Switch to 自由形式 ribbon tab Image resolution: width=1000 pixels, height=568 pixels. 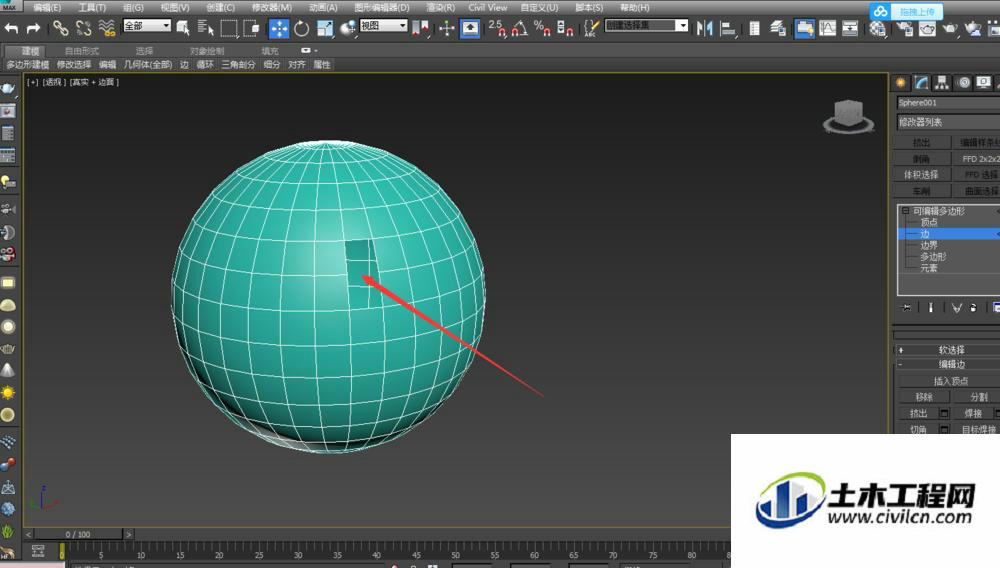coord(82,50)
